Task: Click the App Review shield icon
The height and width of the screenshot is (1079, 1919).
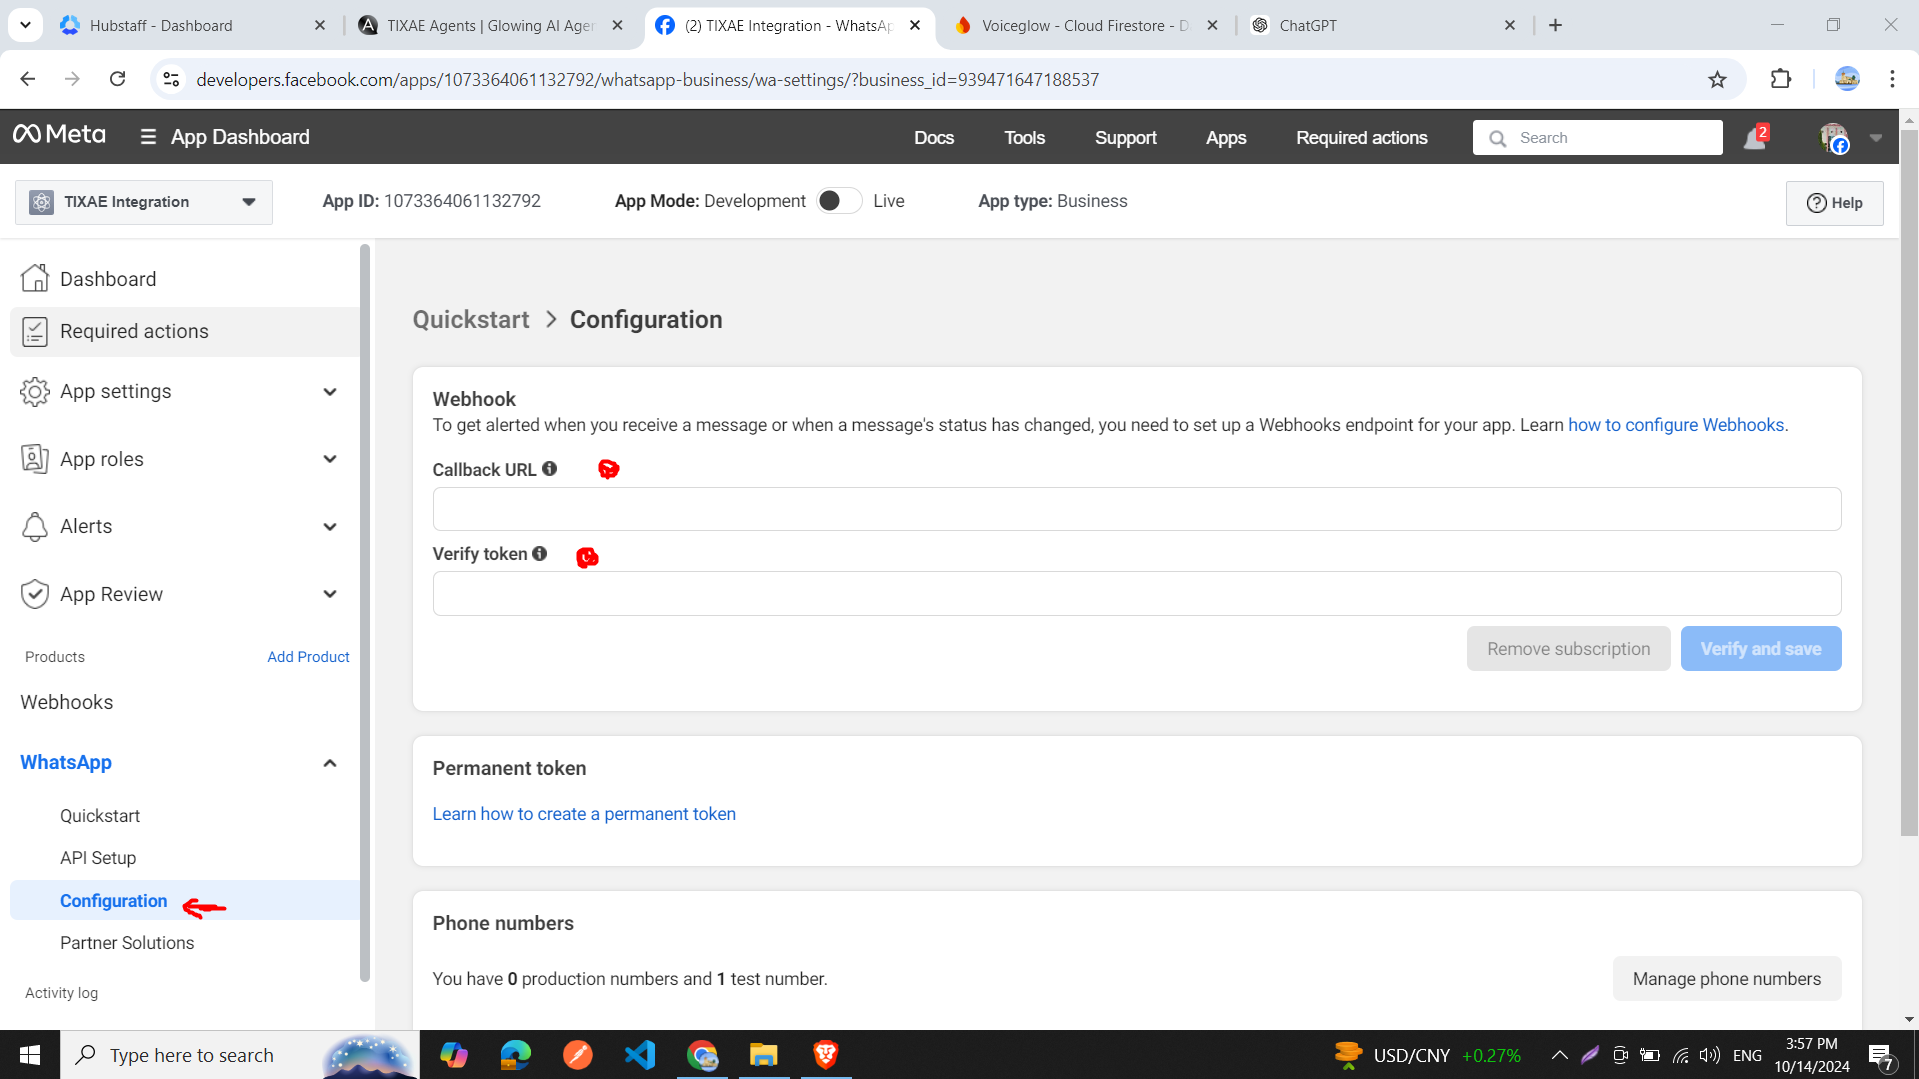Action: pos(35,594)
